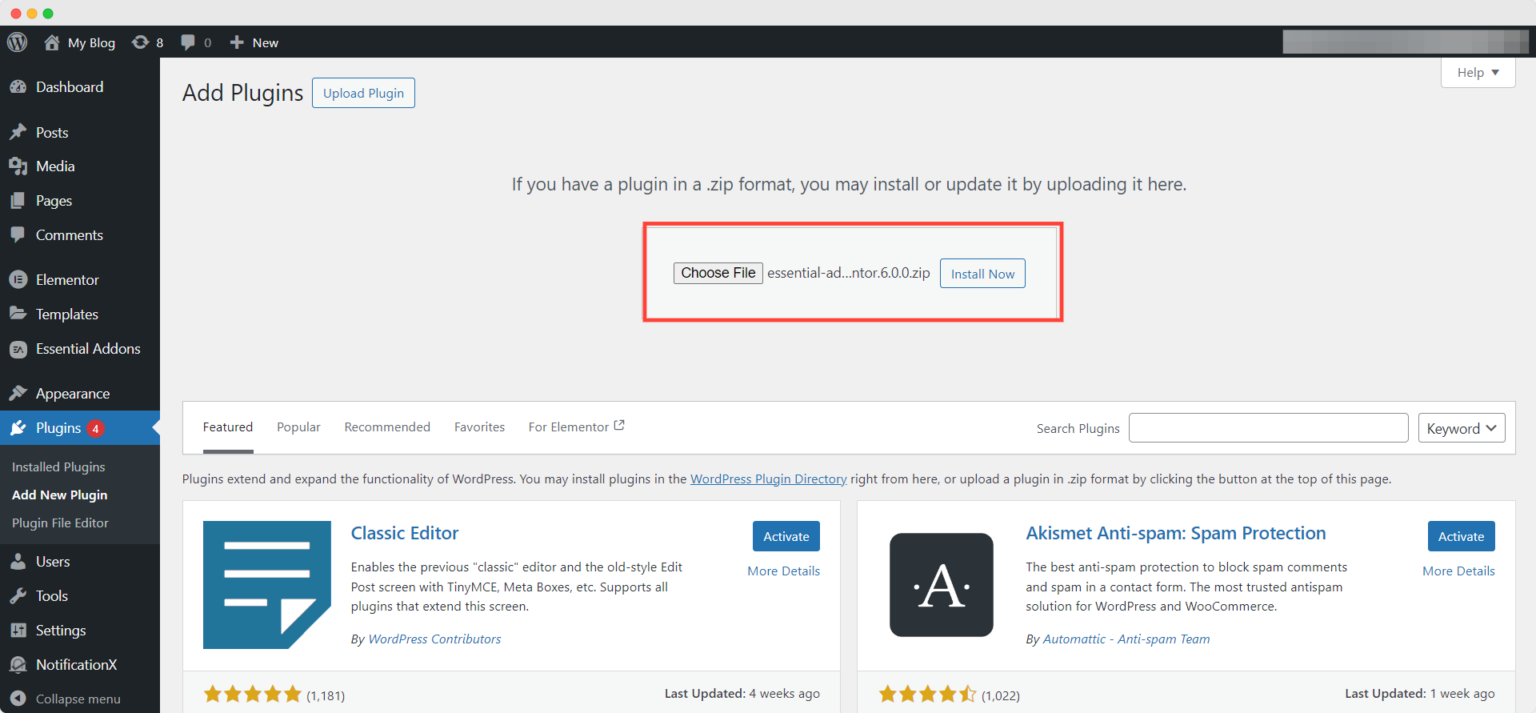Click inside the Search Plugins field
The image size is (1536, 713).
pos(1268,427)
